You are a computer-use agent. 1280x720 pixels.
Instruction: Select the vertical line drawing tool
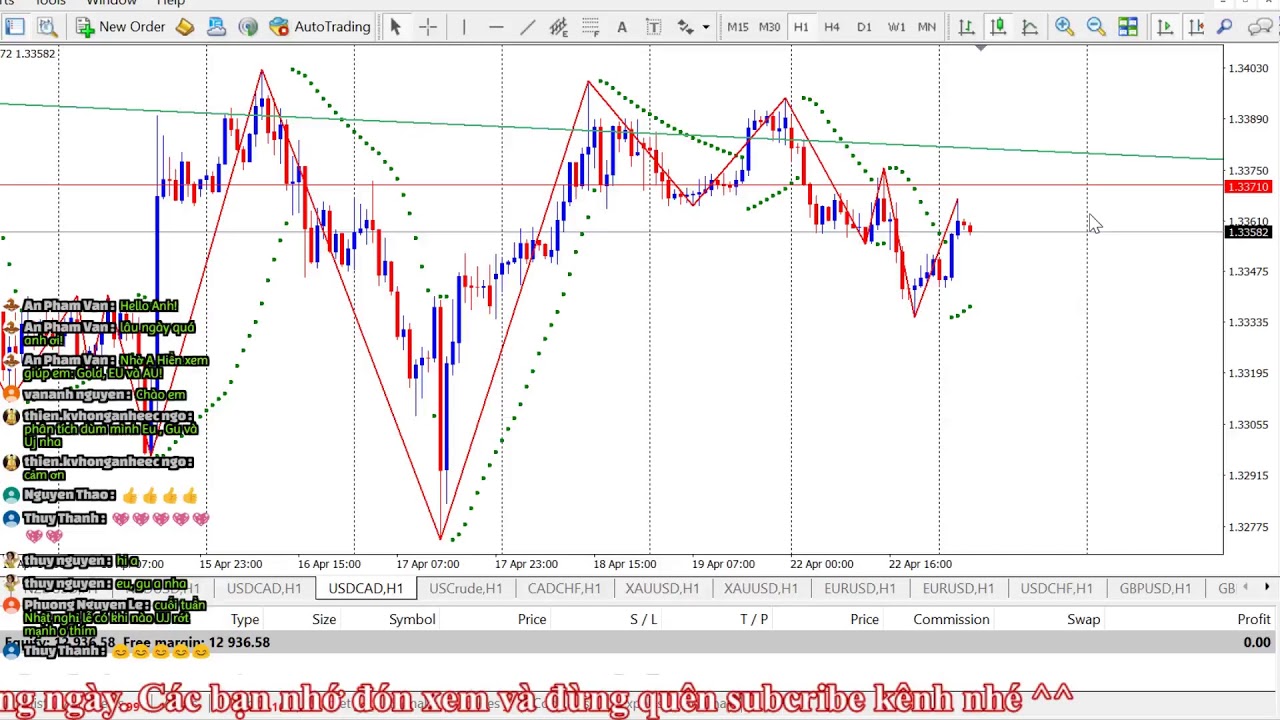pyautogui.click(x=464, y=27)
